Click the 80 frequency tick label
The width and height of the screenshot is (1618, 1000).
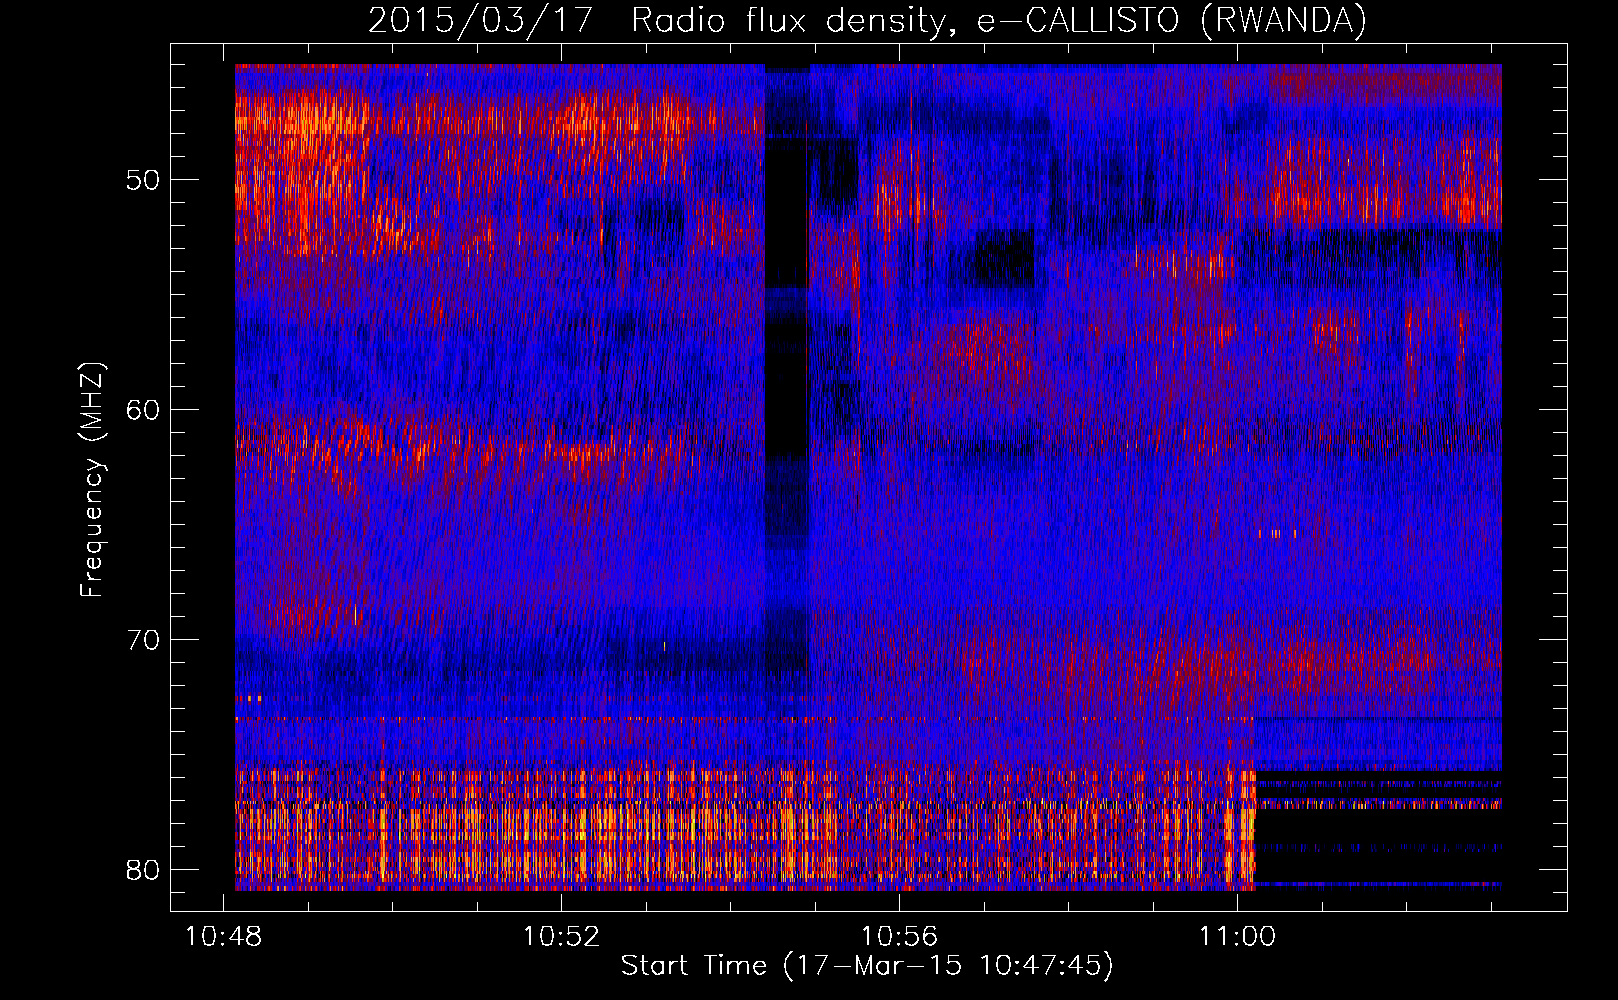tap(143, 870)
